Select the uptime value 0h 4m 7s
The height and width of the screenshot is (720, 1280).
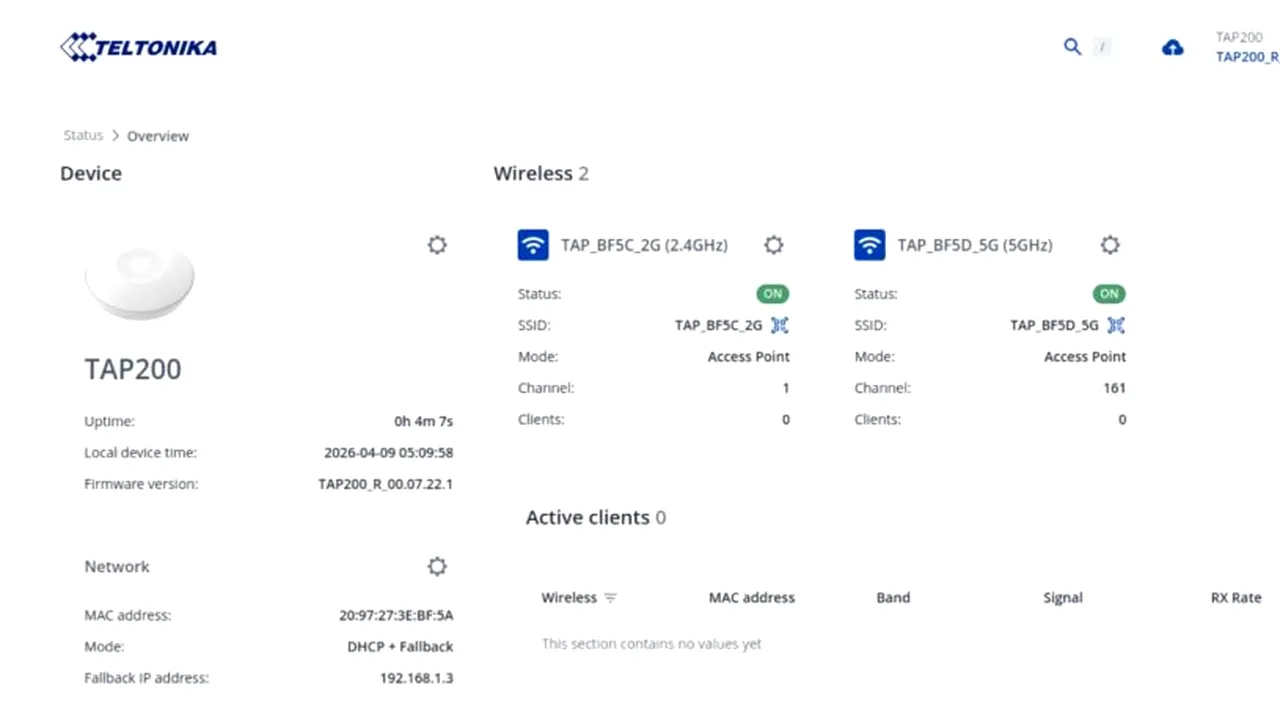click(424, 421)
